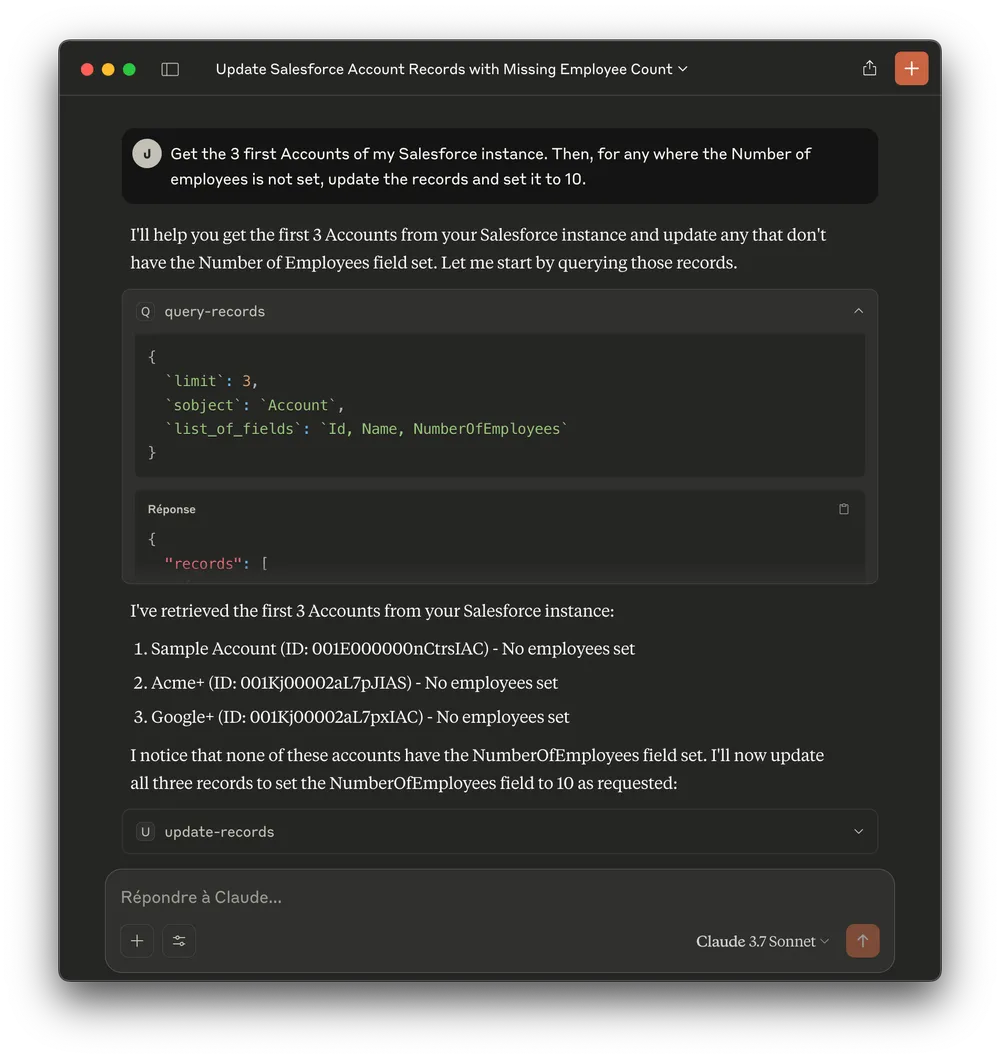The width and height of the screenshot is (1000, 1059).
Task: Click the update-records label
Action: (x=219, y=831)
